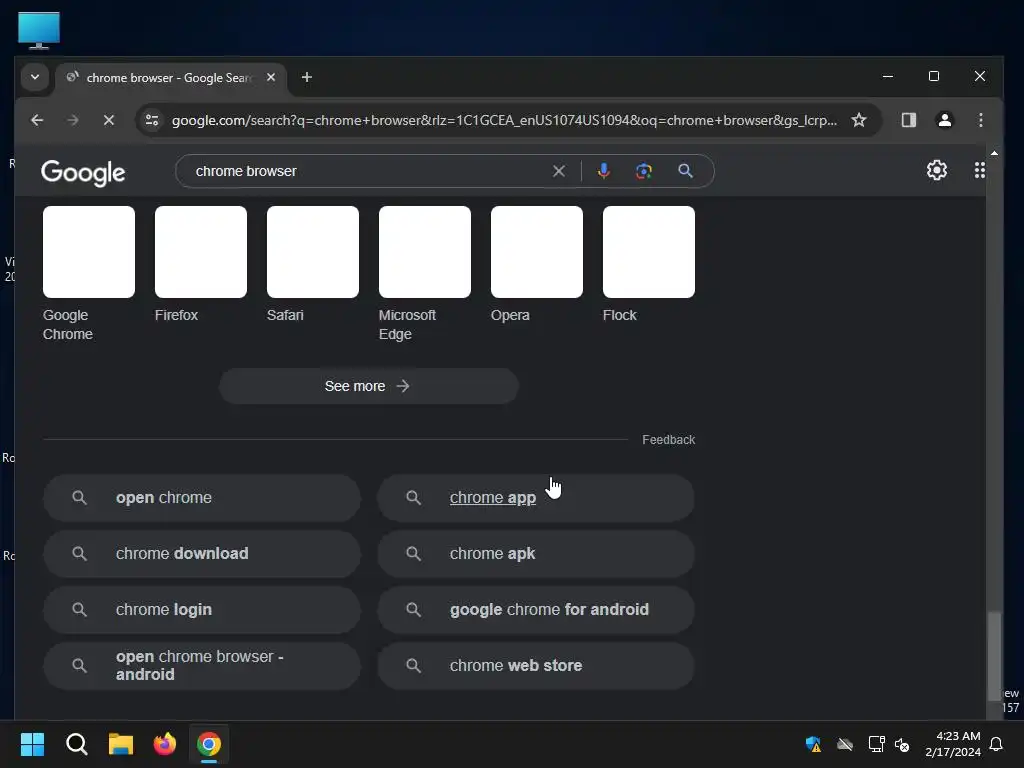Search for chrome download
This screenshot has height=768, width=1024.
click(x=202, y=554)
